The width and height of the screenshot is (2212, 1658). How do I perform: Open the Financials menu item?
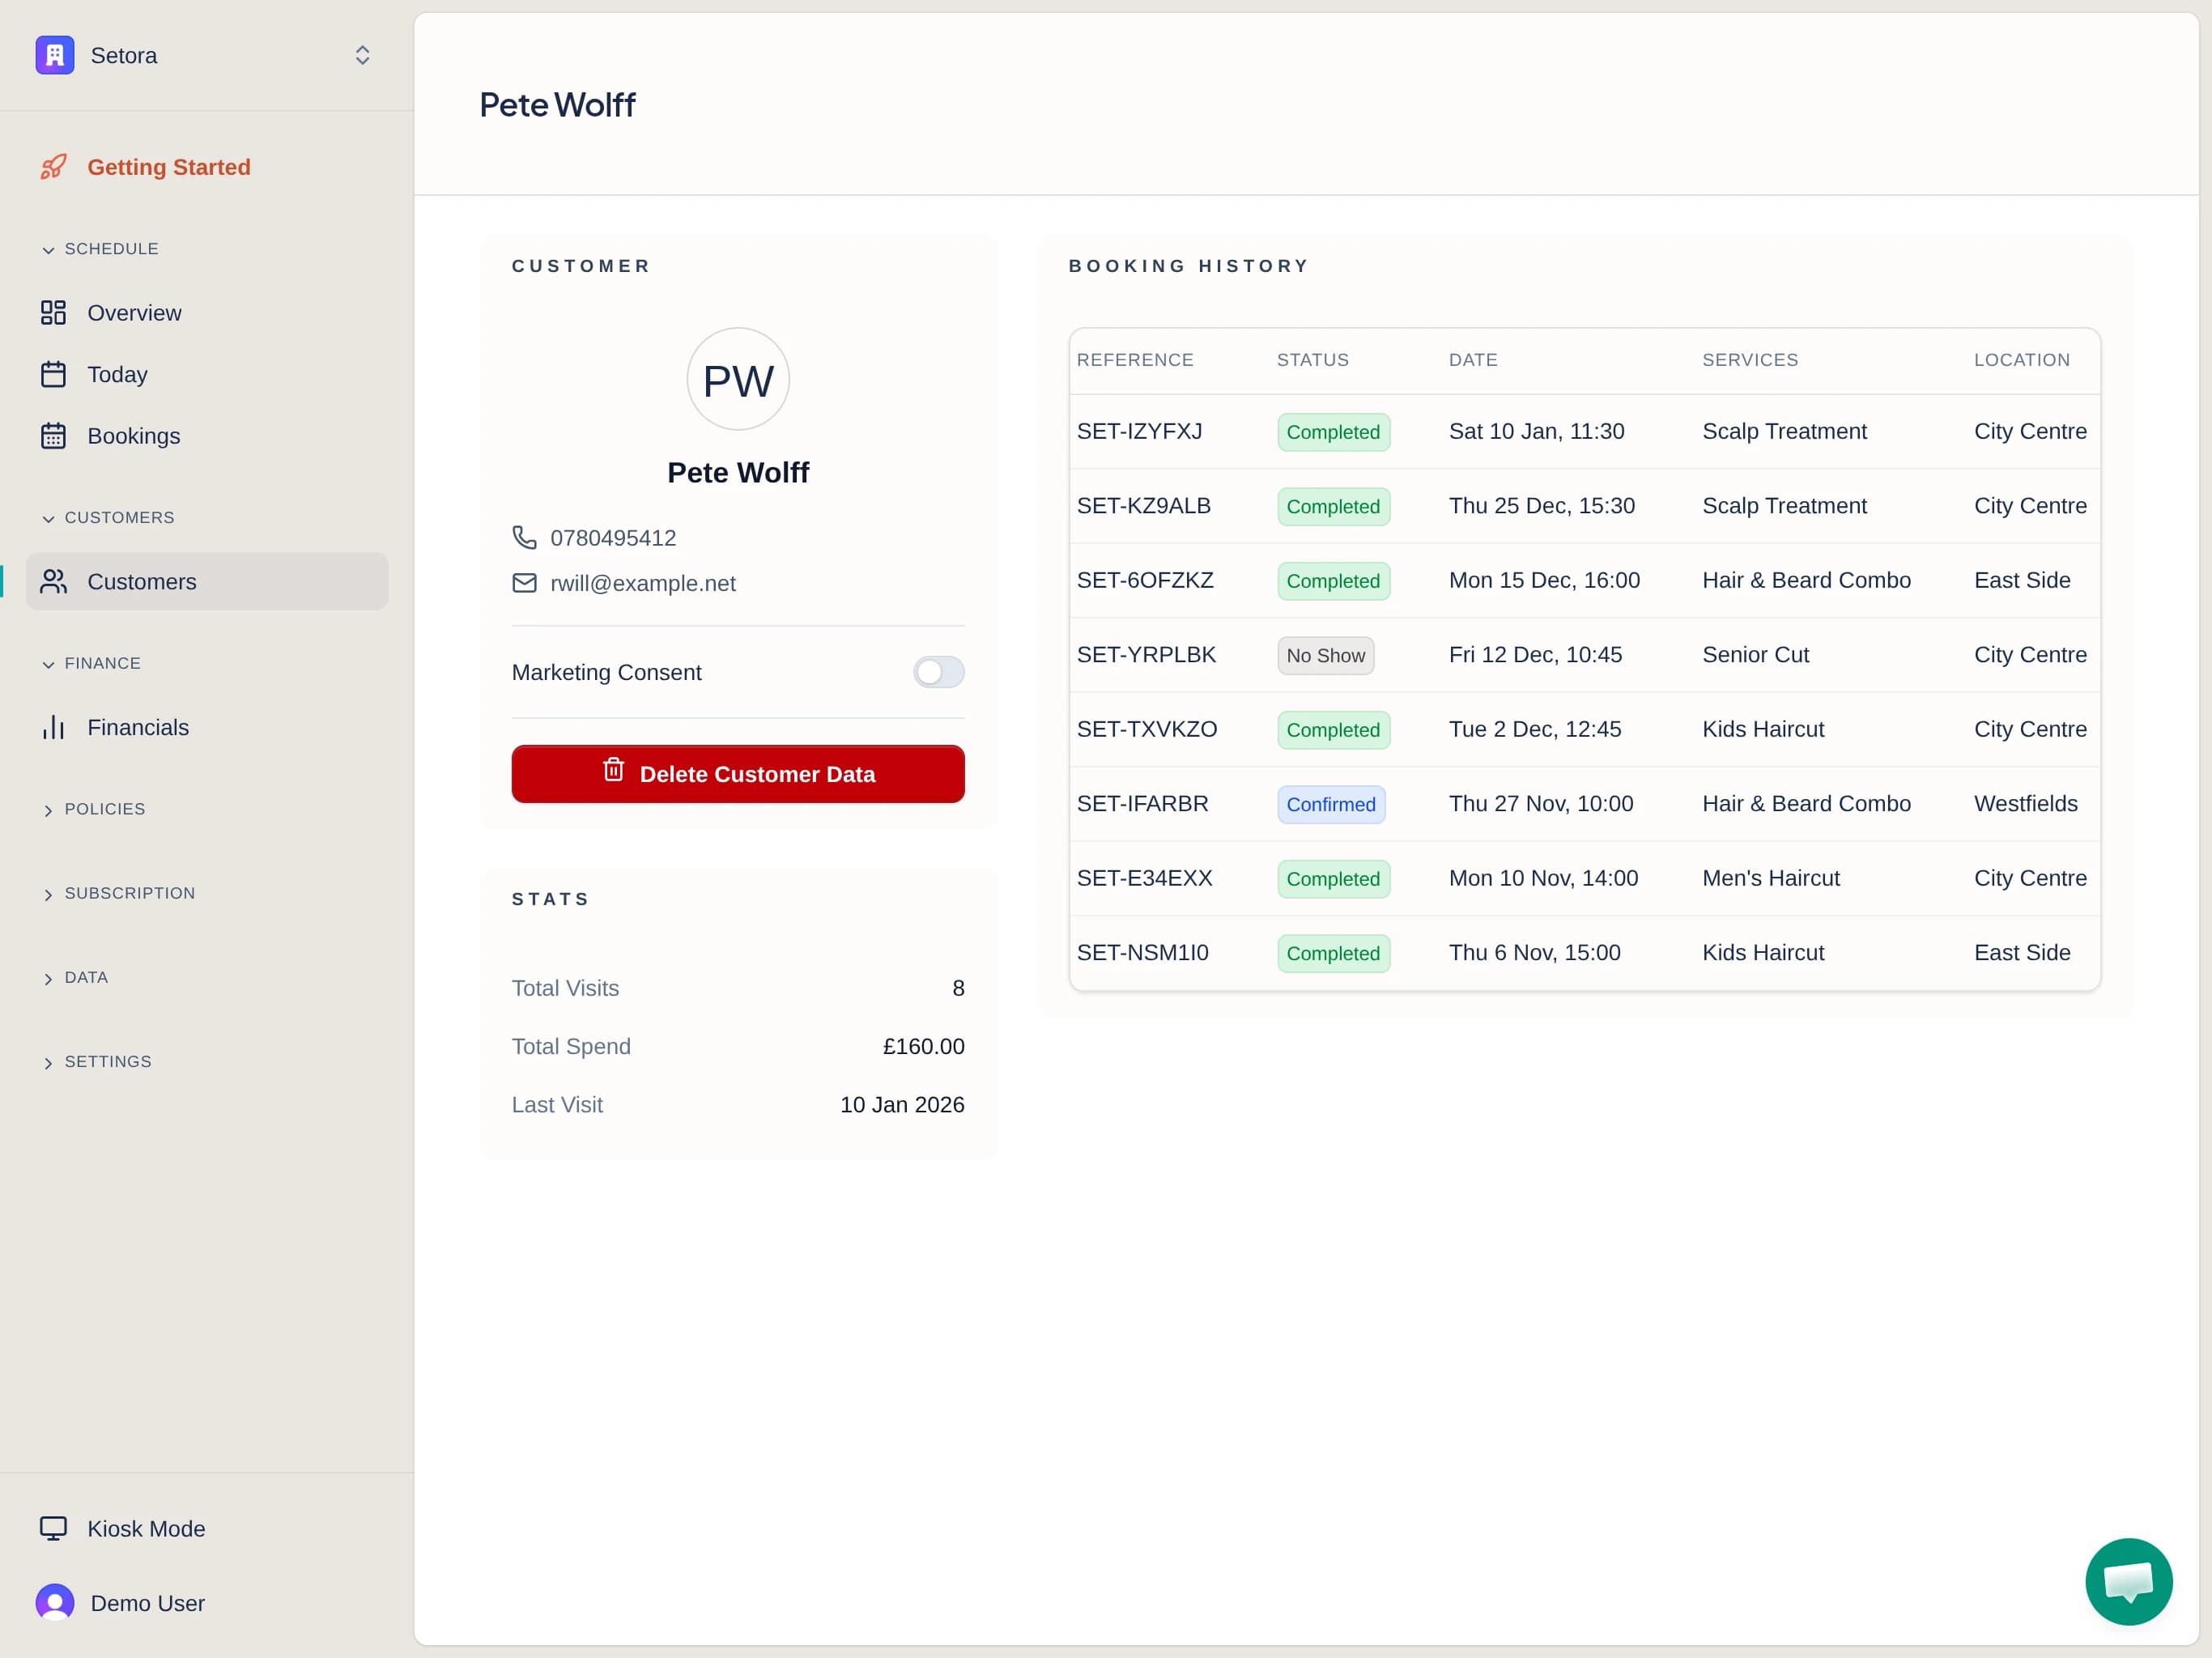click(138, 727)
